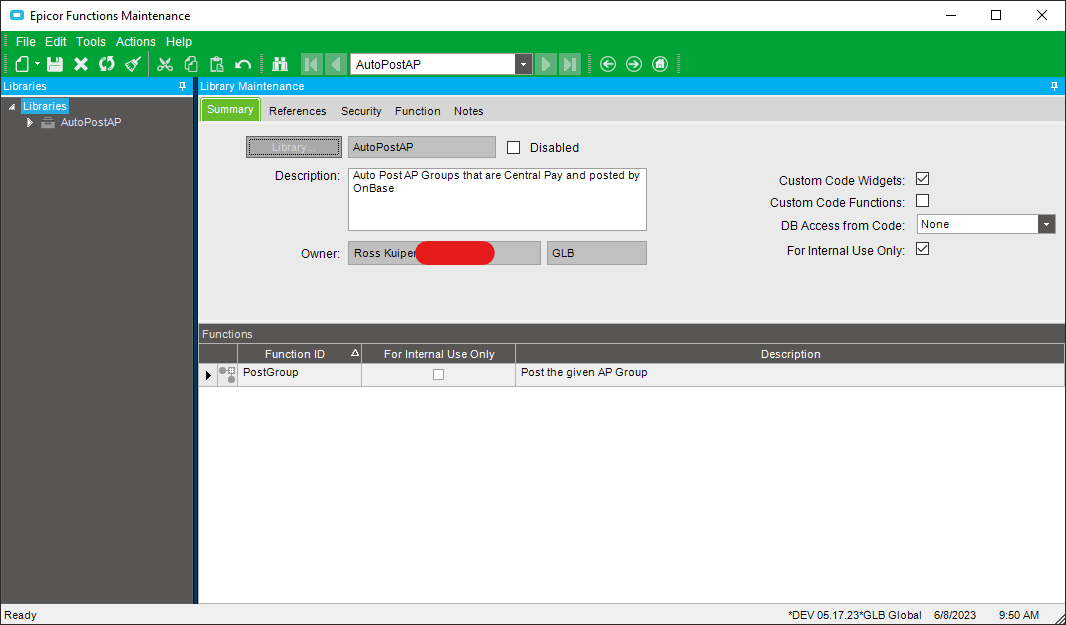
Task: Click '*DEV 05.17.23*GLB Global' status entry
Action: tap(855, 615)
